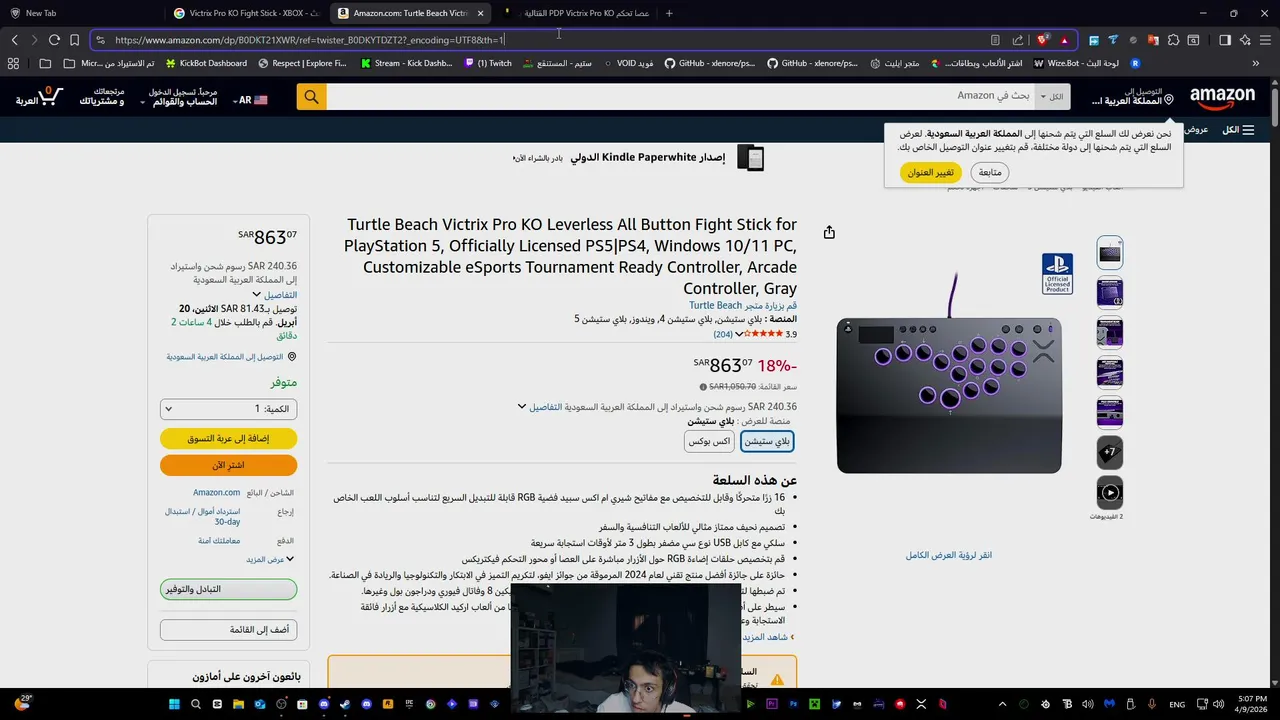Open the KickBot Dashboard bookmark
This screenshot has height=720, width=1280.
coord(205,63)
